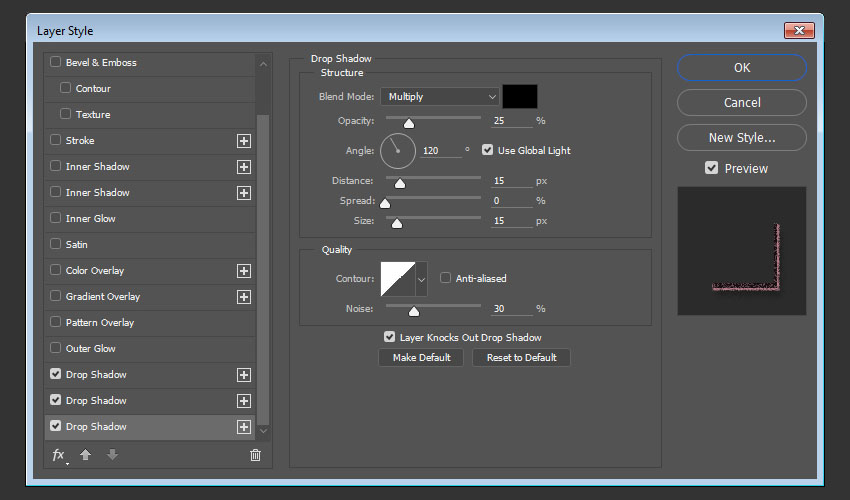
Task: Select the Satin effect item
Action: click(x=77, y=245)
